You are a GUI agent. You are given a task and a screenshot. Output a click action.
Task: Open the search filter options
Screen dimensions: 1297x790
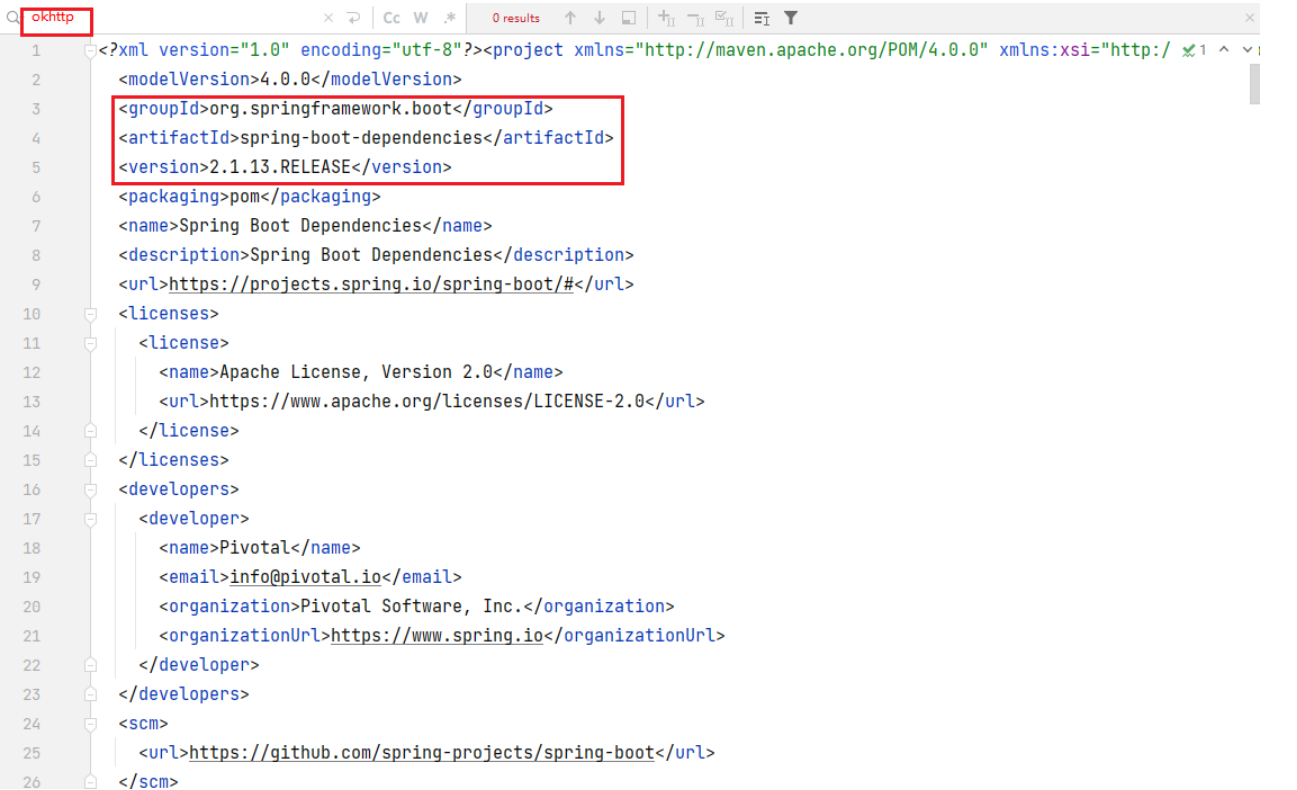click(791, 18)
